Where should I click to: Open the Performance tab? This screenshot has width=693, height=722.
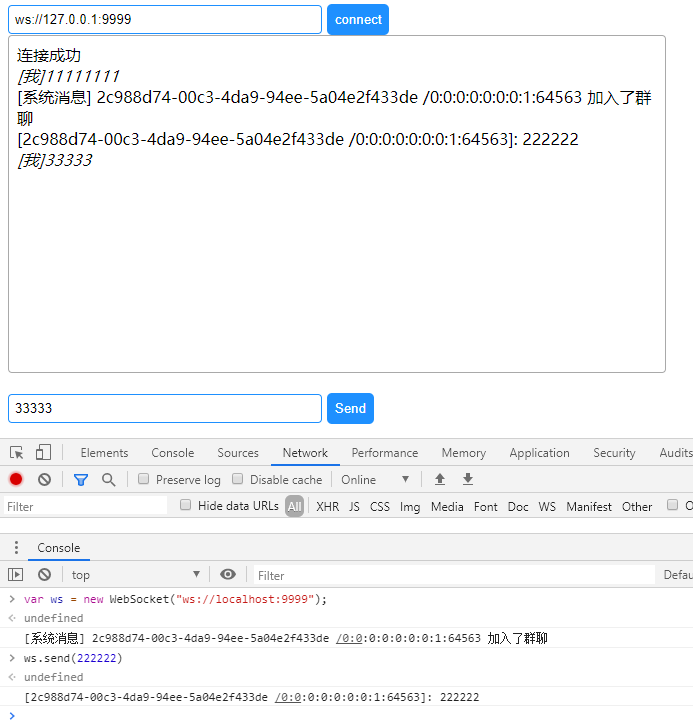pyautogui.click(x=385, y=453)
